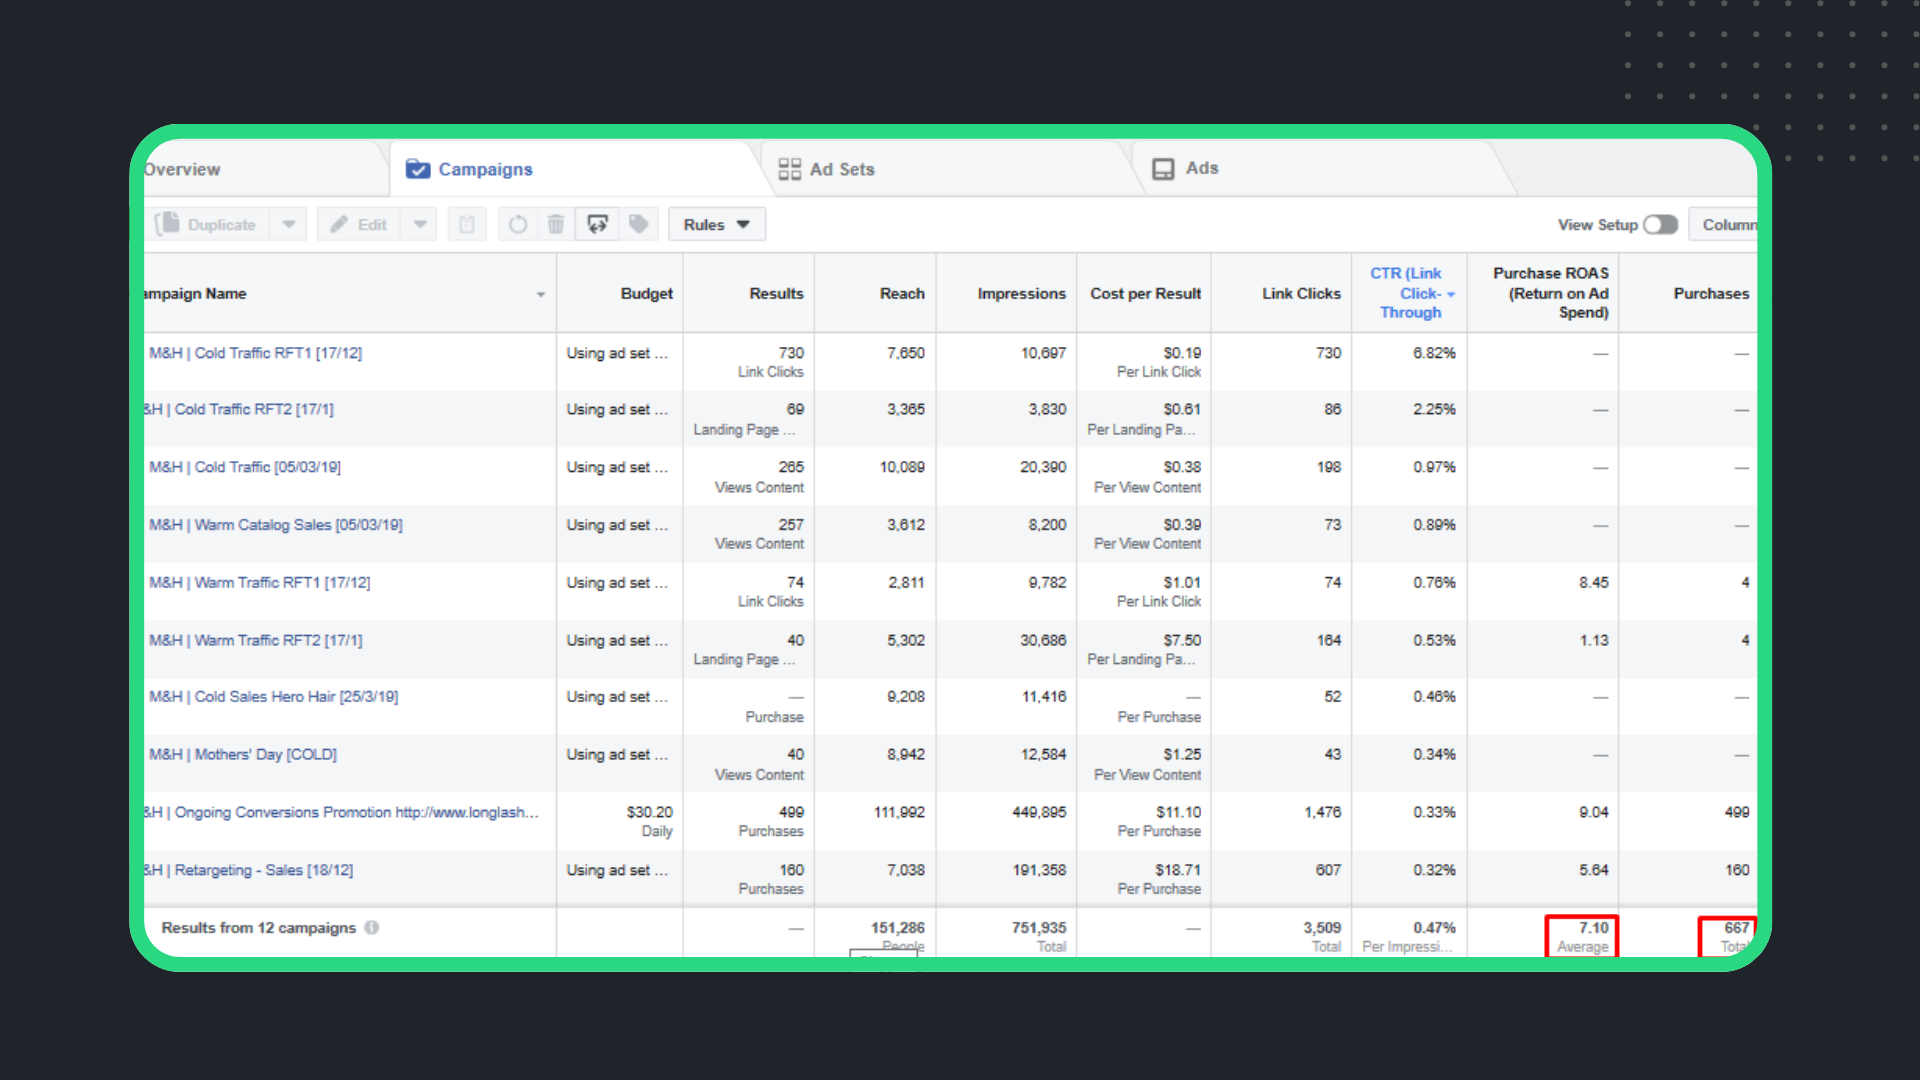Open M&H | Mothers' Day [COLD] campaign
The image size is (1920, 1080).
[243, 755]
